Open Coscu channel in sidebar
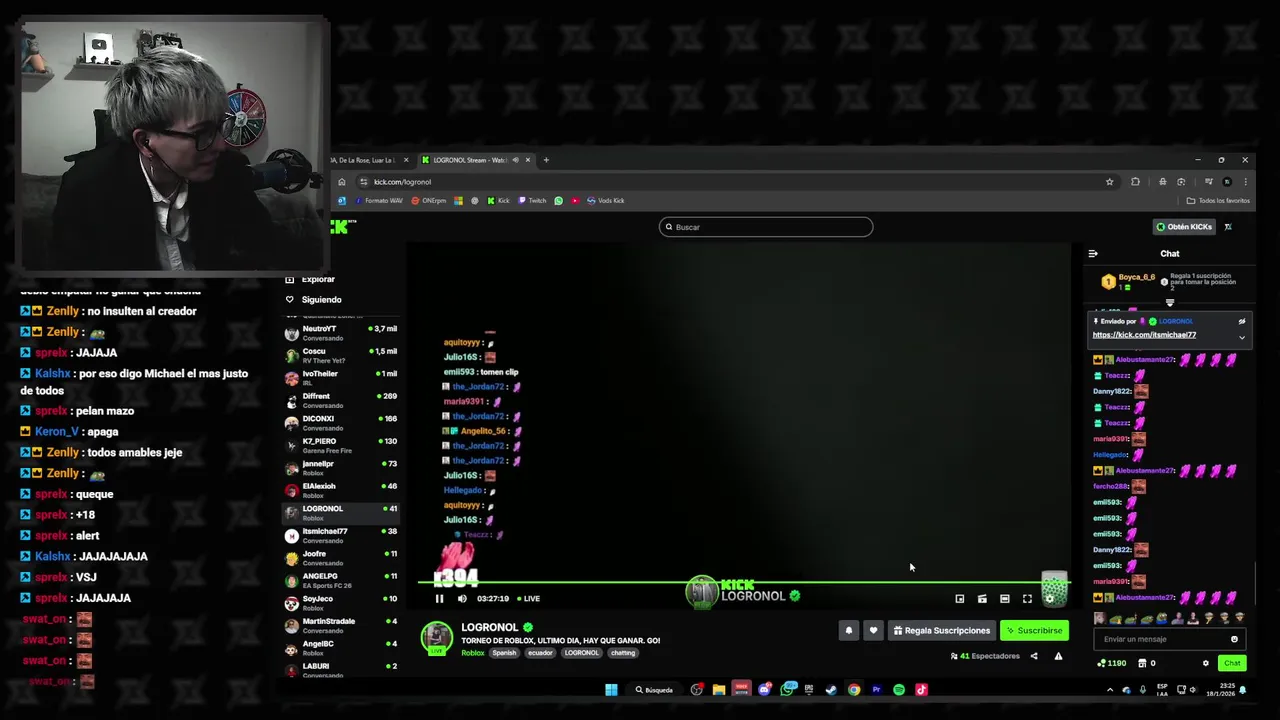Viewport: 1280px width, 720px height. point(341,356)
